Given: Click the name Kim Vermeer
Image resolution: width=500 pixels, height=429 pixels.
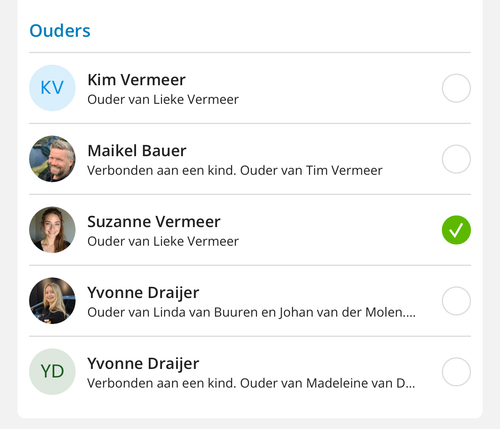Looking at the screenshot, I should (x=136, y=80).
